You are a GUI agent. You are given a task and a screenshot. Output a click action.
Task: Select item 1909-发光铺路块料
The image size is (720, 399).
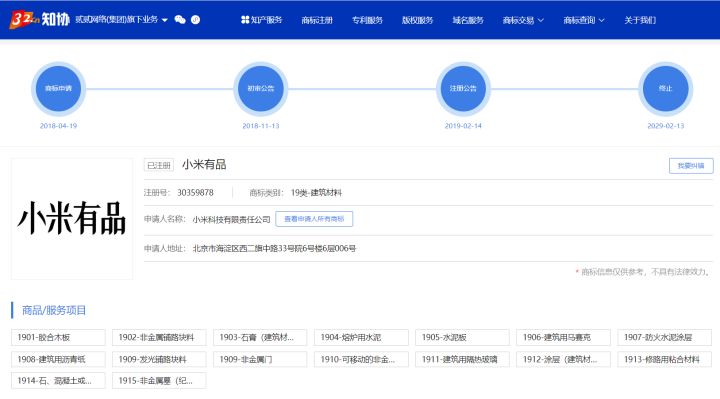click(159, 359)
